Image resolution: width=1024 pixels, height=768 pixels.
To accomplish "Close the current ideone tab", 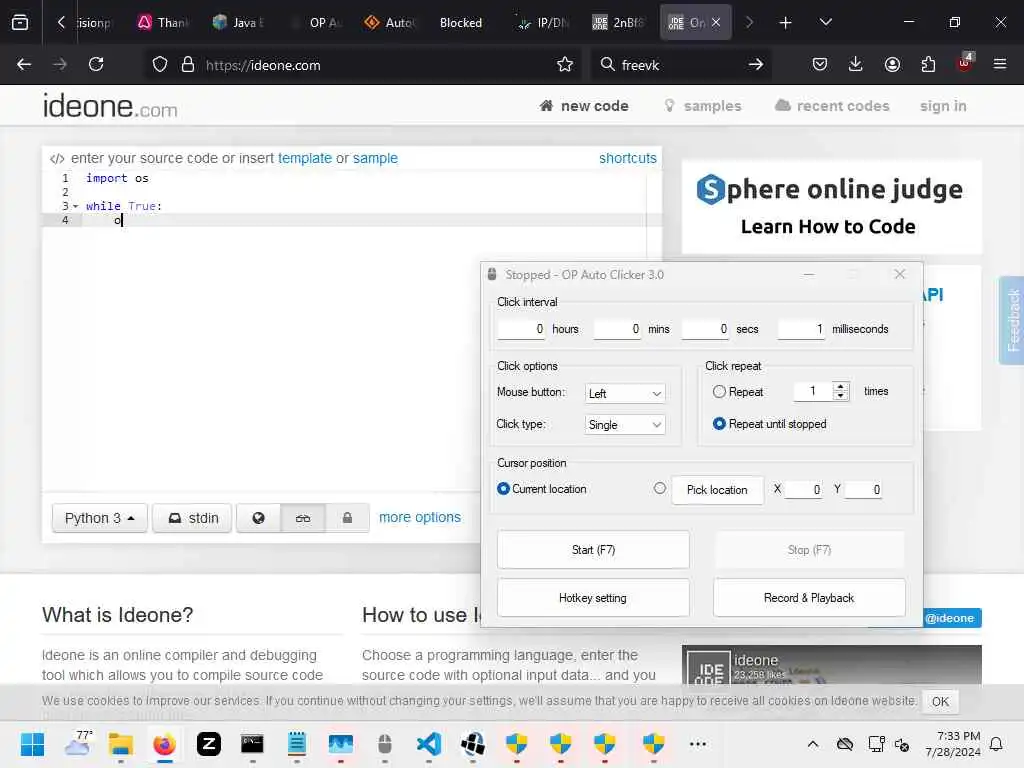I will [x=716, y=22].
